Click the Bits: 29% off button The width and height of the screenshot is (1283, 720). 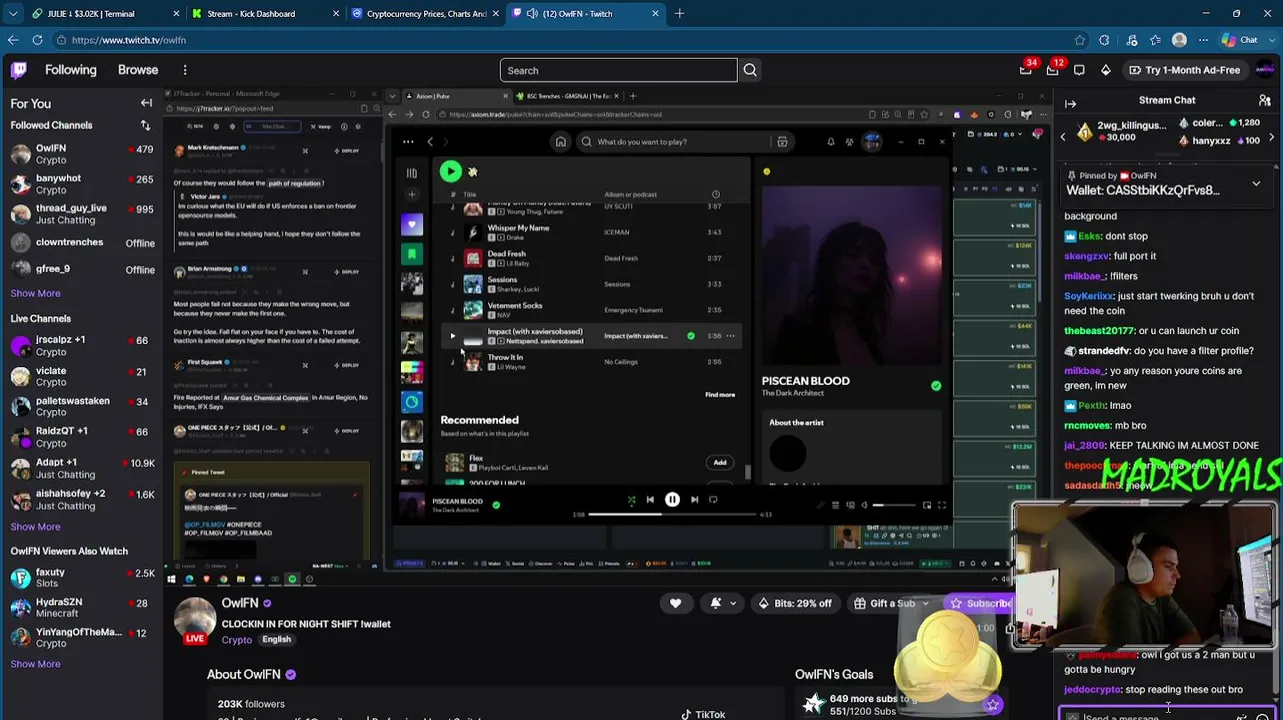click(795, 604)
